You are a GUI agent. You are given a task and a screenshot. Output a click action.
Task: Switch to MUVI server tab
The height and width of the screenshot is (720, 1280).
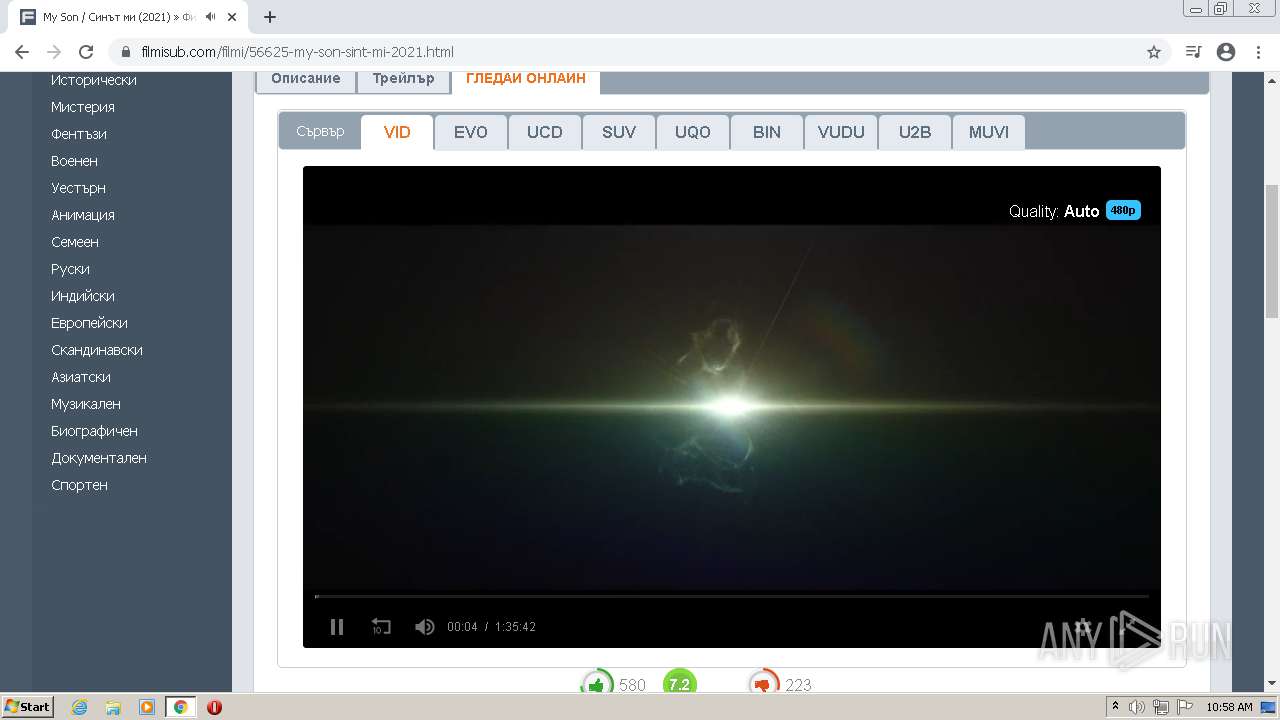pos(989,132)
